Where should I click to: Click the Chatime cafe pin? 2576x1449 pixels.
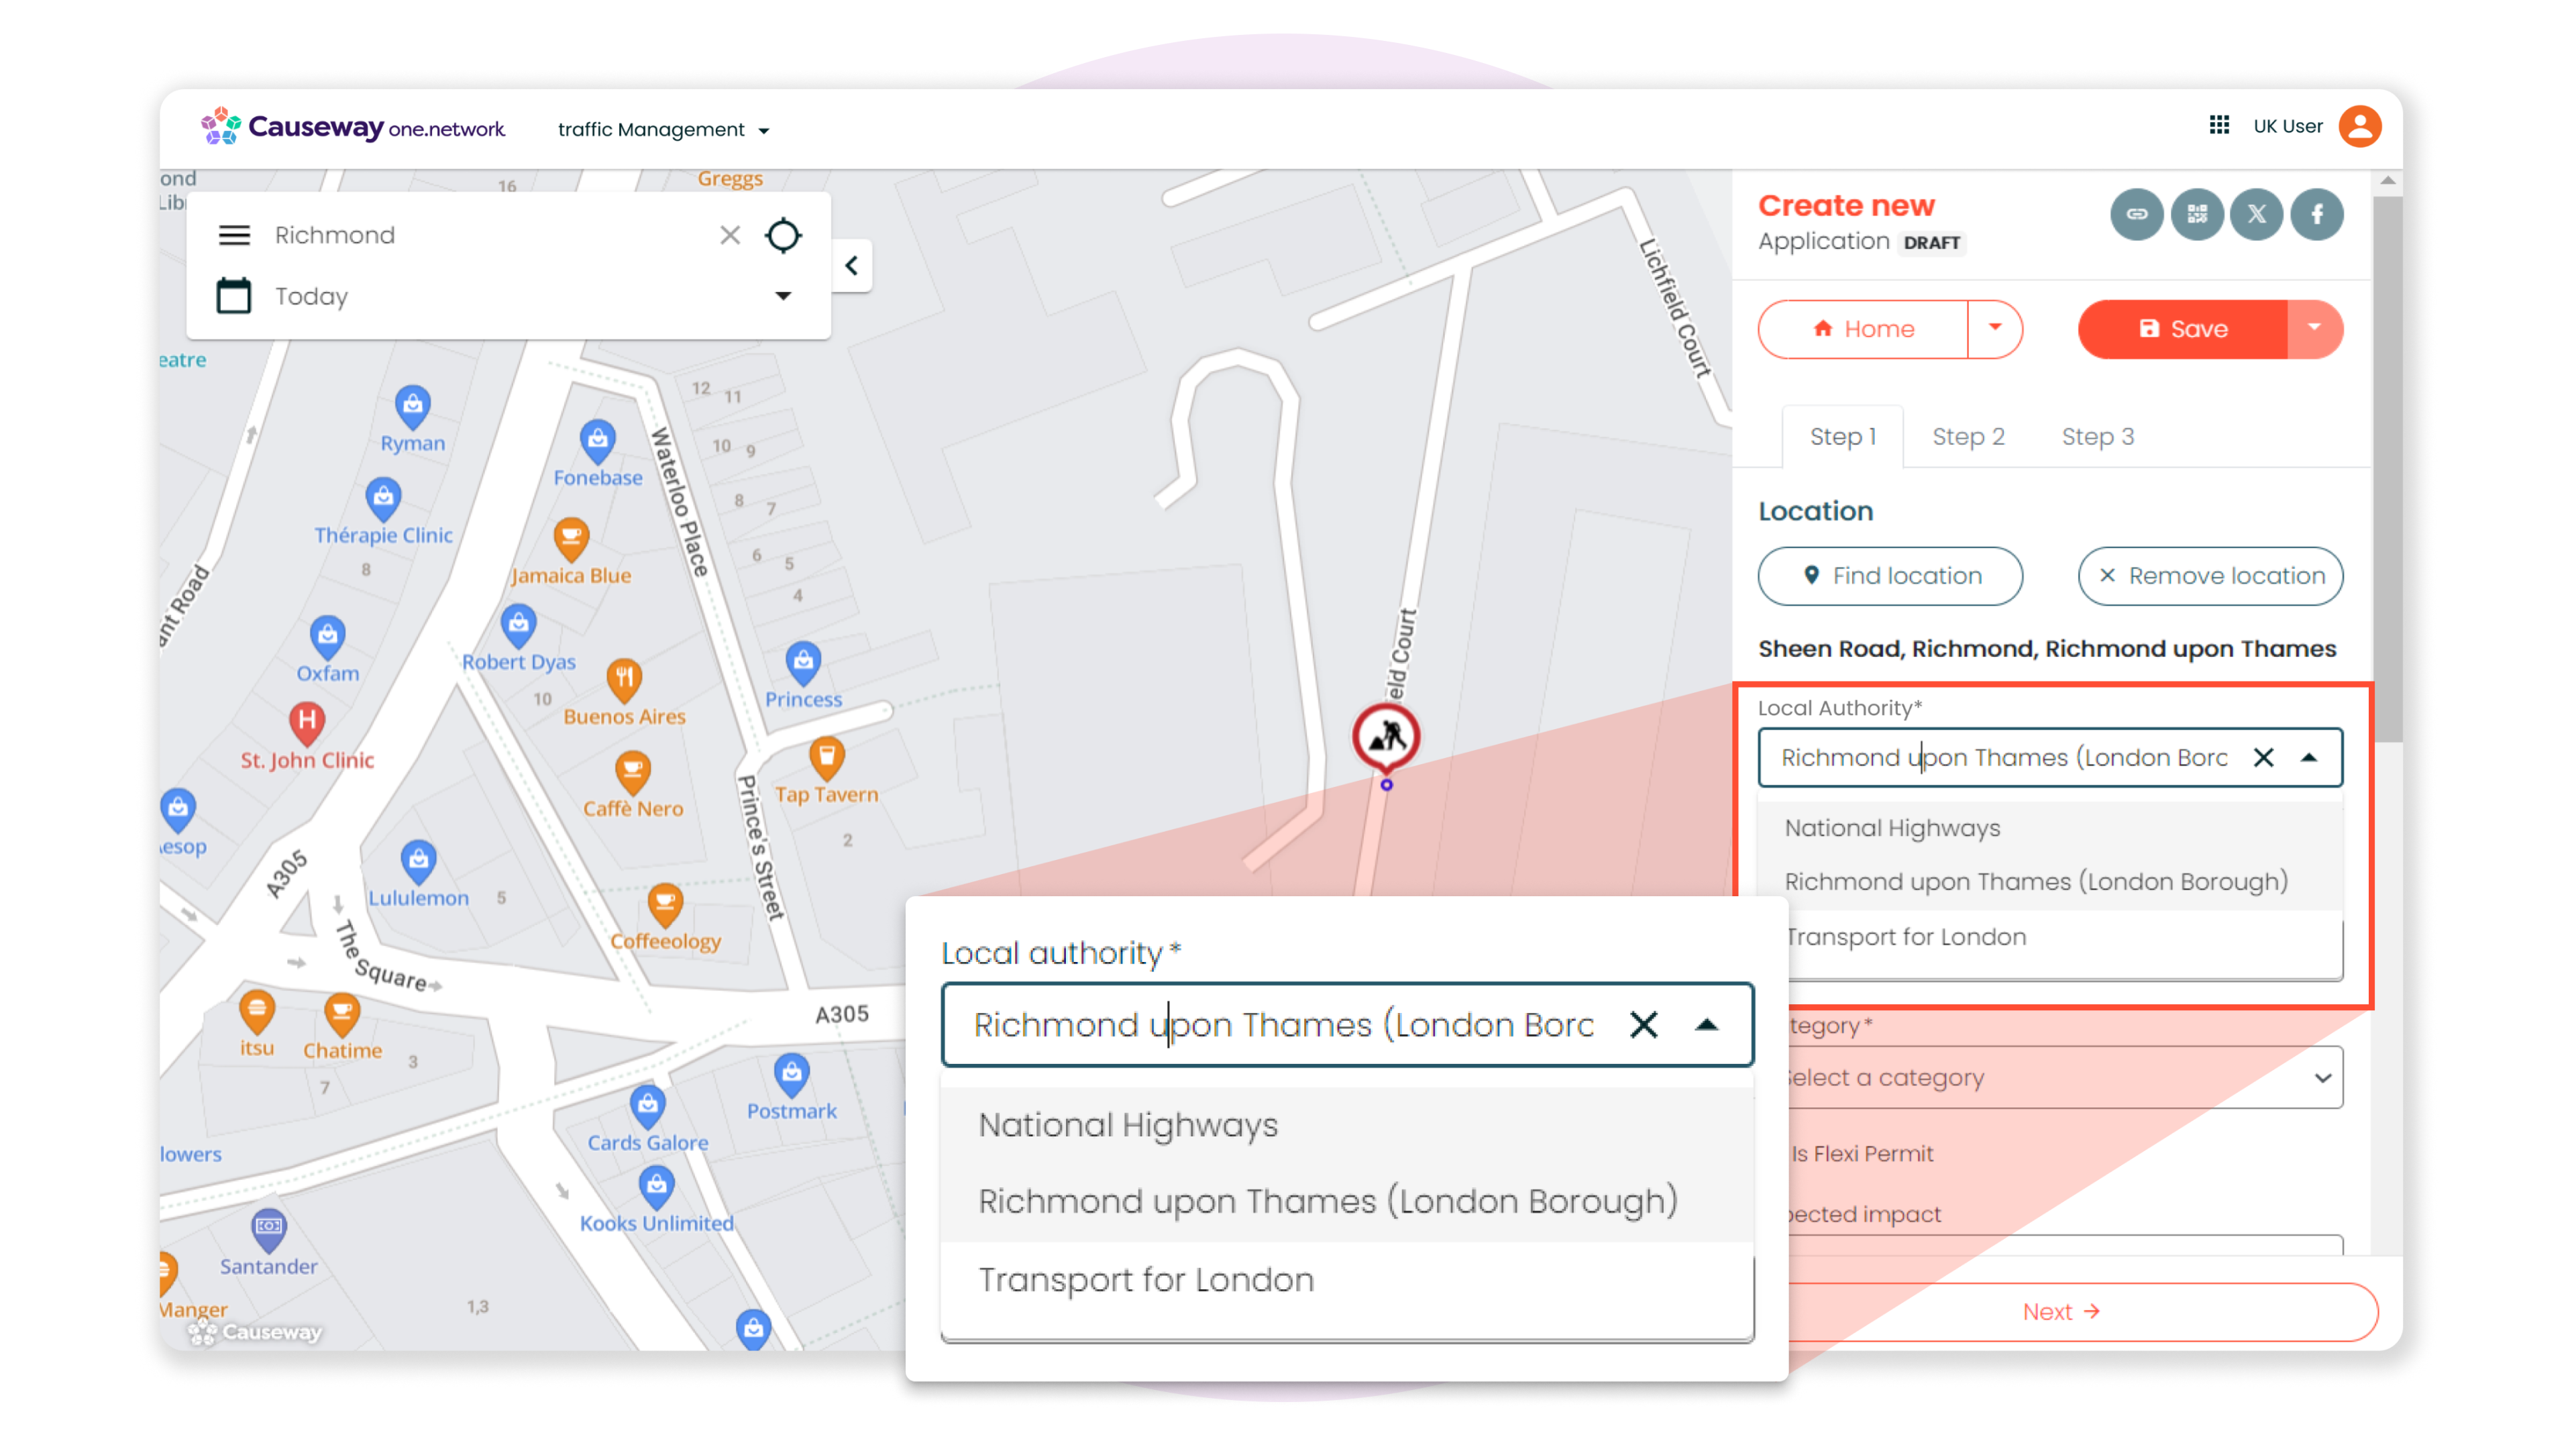click(342, 1014)
